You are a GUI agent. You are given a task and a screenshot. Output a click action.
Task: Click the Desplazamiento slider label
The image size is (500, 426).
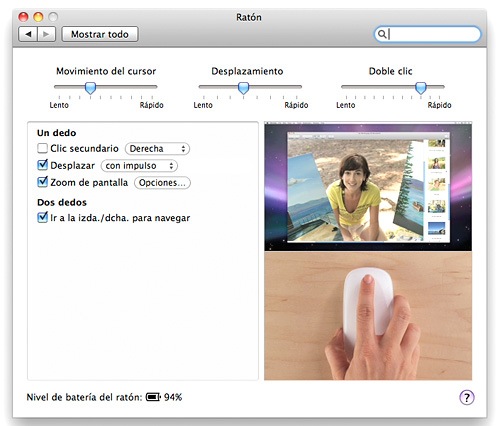point(247,71)
